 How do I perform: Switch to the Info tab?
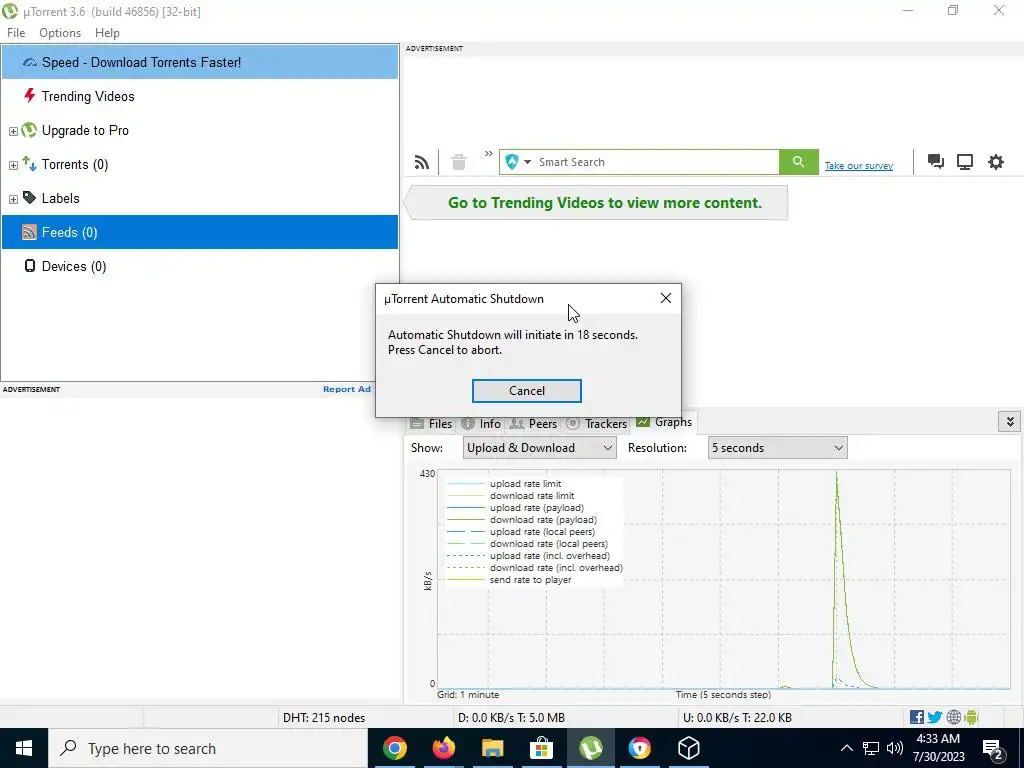[481, 423]
